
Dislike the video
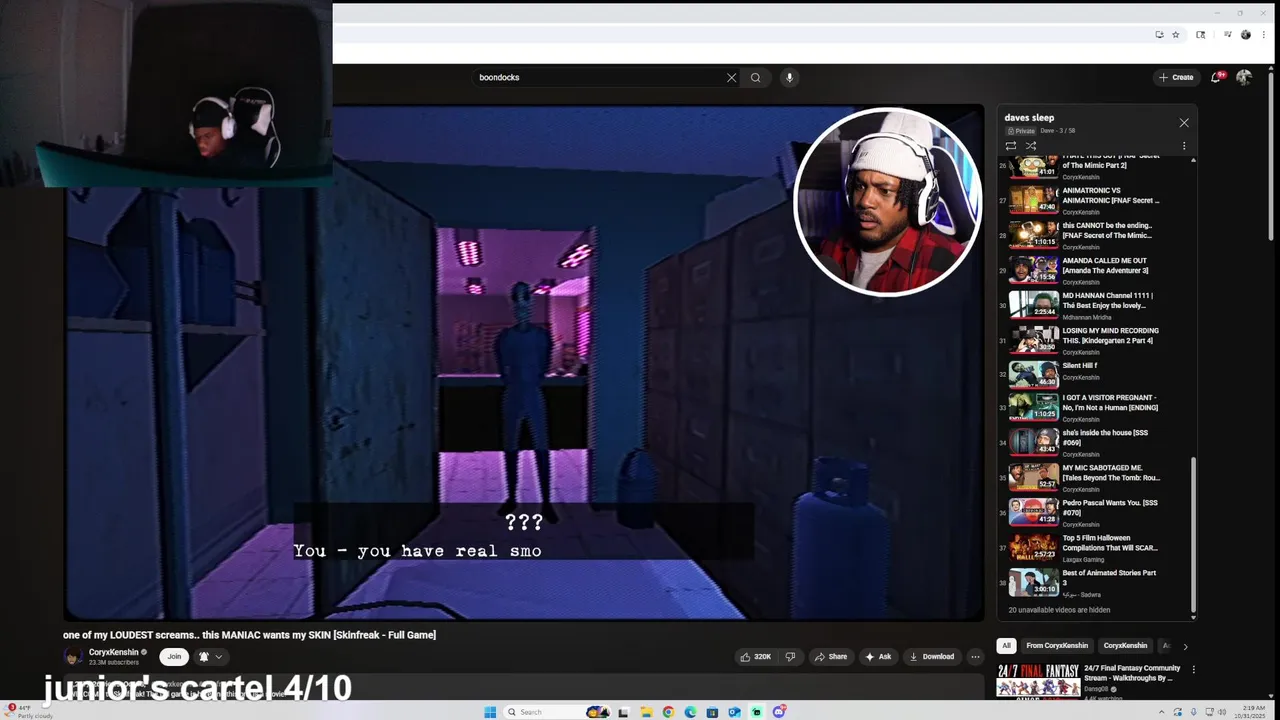pyautogui.click(x=790, y=657)
